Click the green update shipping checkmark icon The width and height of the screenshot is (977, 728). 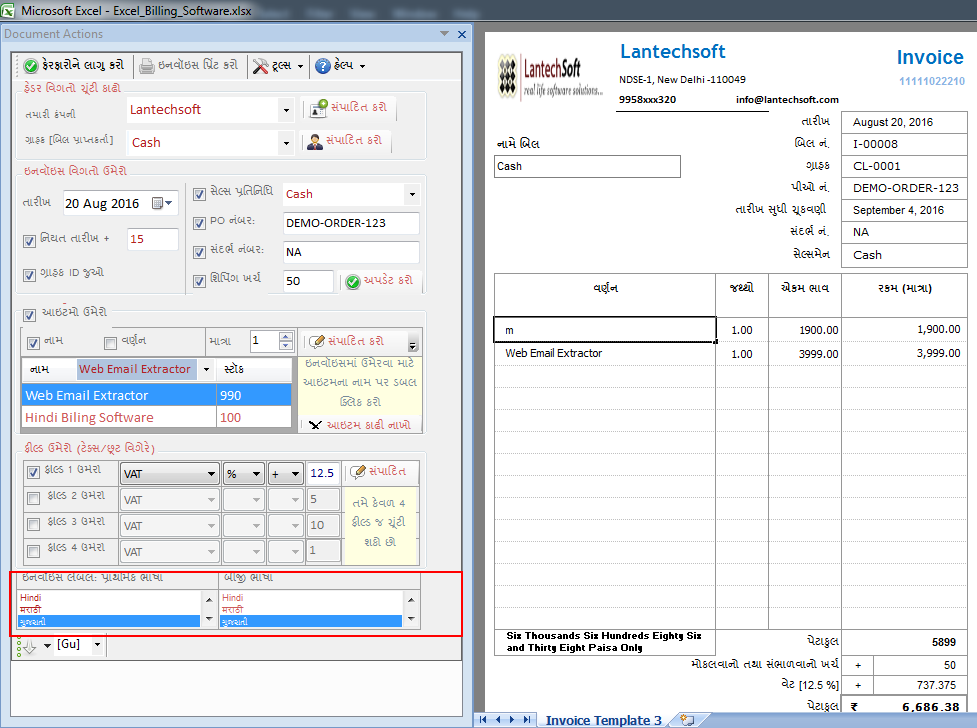click(353, 282)
